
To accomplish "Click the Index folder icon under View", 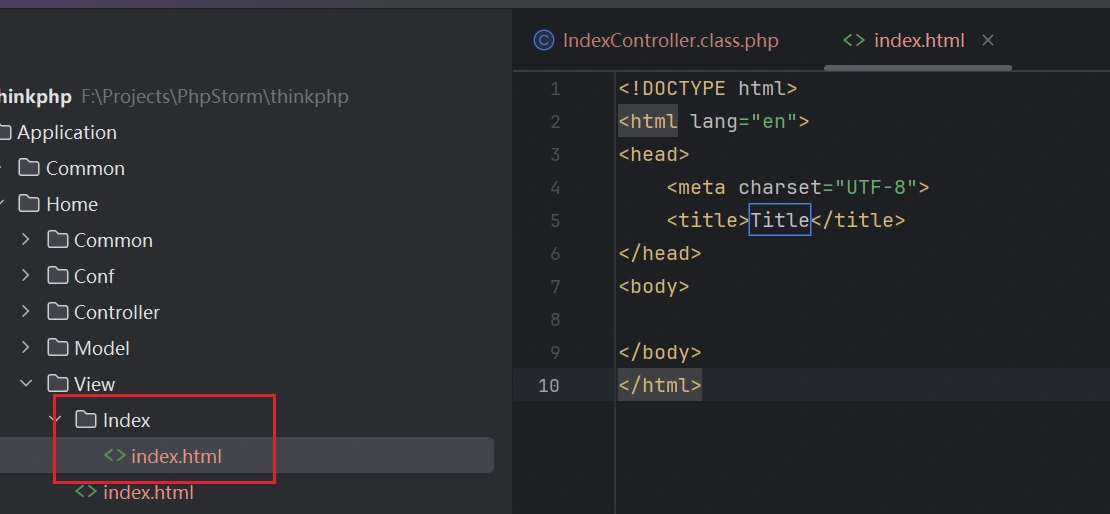I will 86,420.
